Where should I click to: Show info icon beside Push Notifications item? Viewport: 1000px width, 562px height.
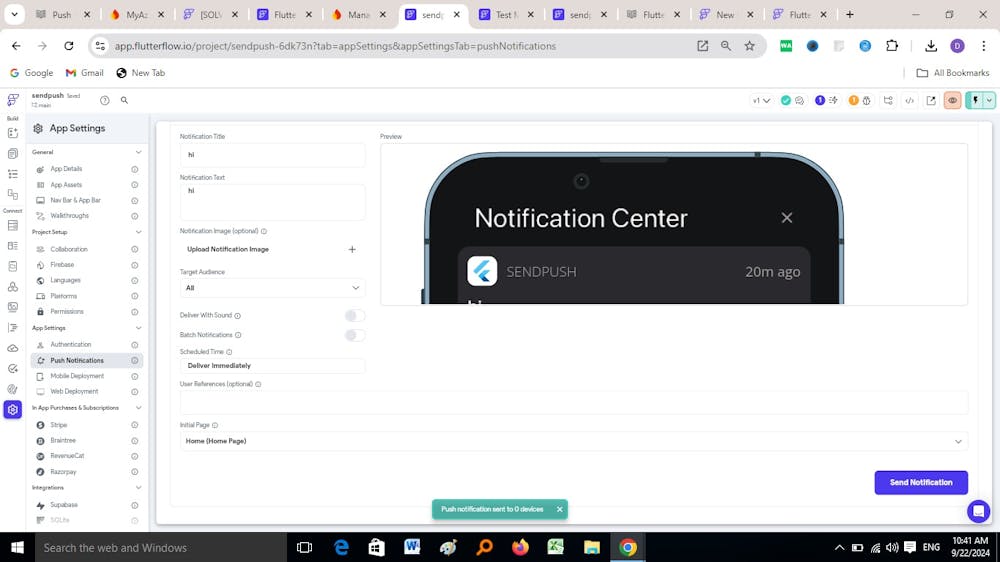tap(135, 360)
